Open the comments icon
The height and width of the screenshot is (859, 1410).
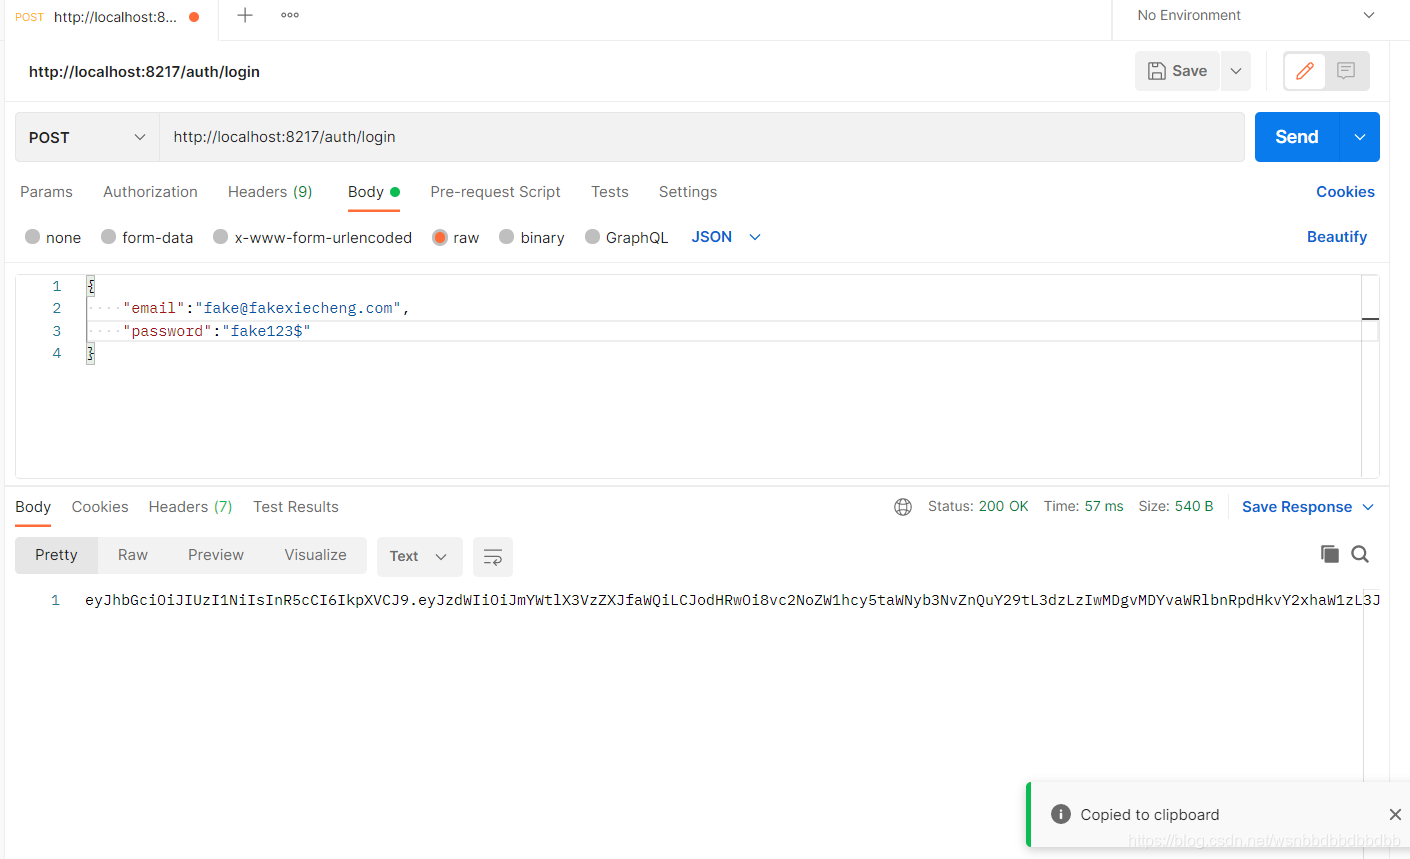coord(1346,71)
